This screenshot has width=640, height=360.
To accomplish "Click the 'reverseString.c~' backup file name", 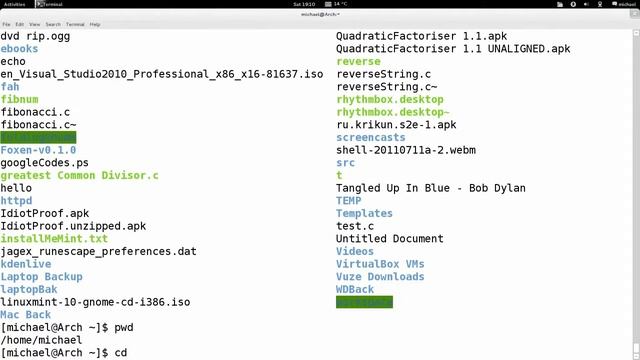I will click(387, 87).
